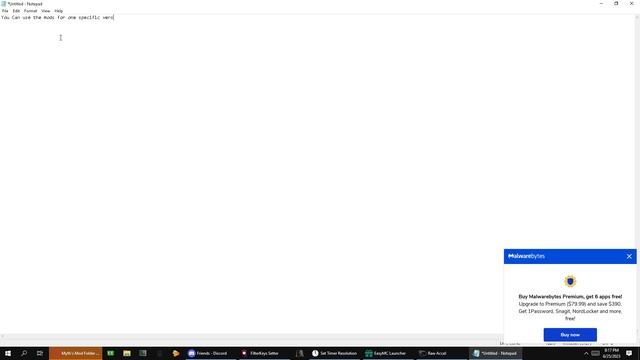This screenshot has width=640, height=360.
Task: Open the Windows Start menu
Action: tap(8, 353)
